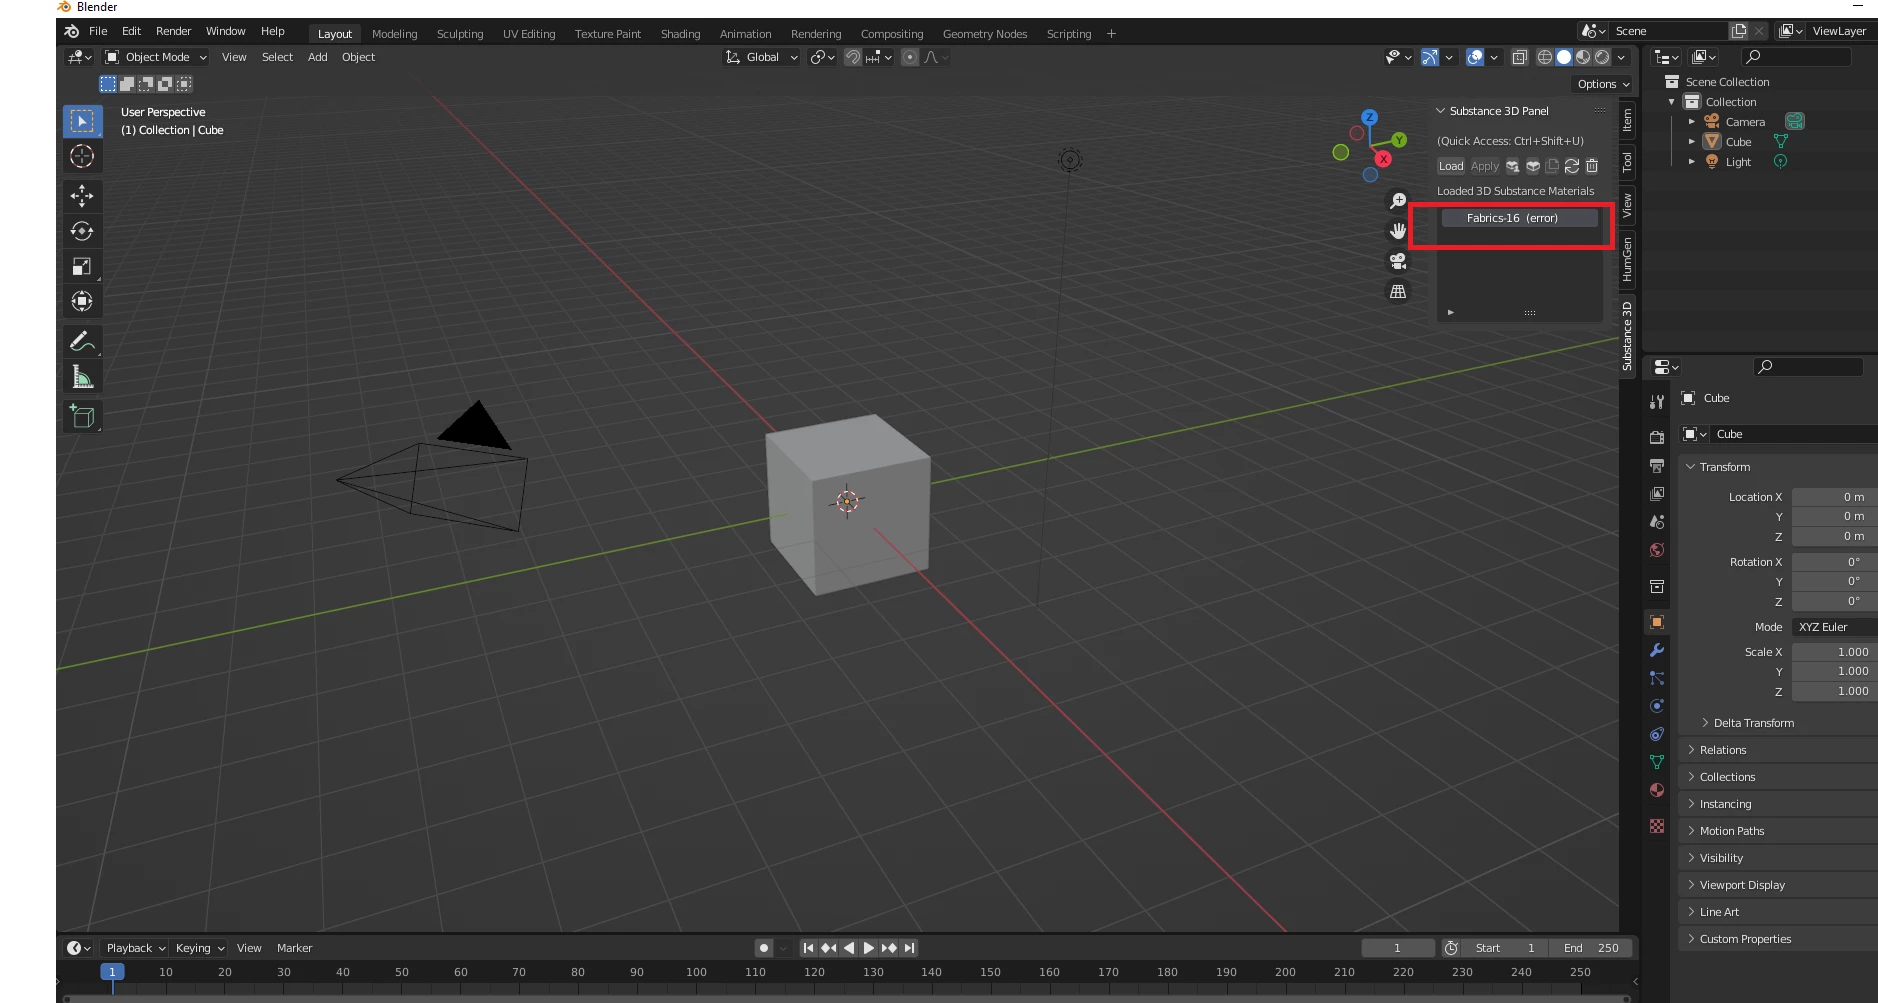Open the Global transform orientation dropdown

click(x=762, y=57)
